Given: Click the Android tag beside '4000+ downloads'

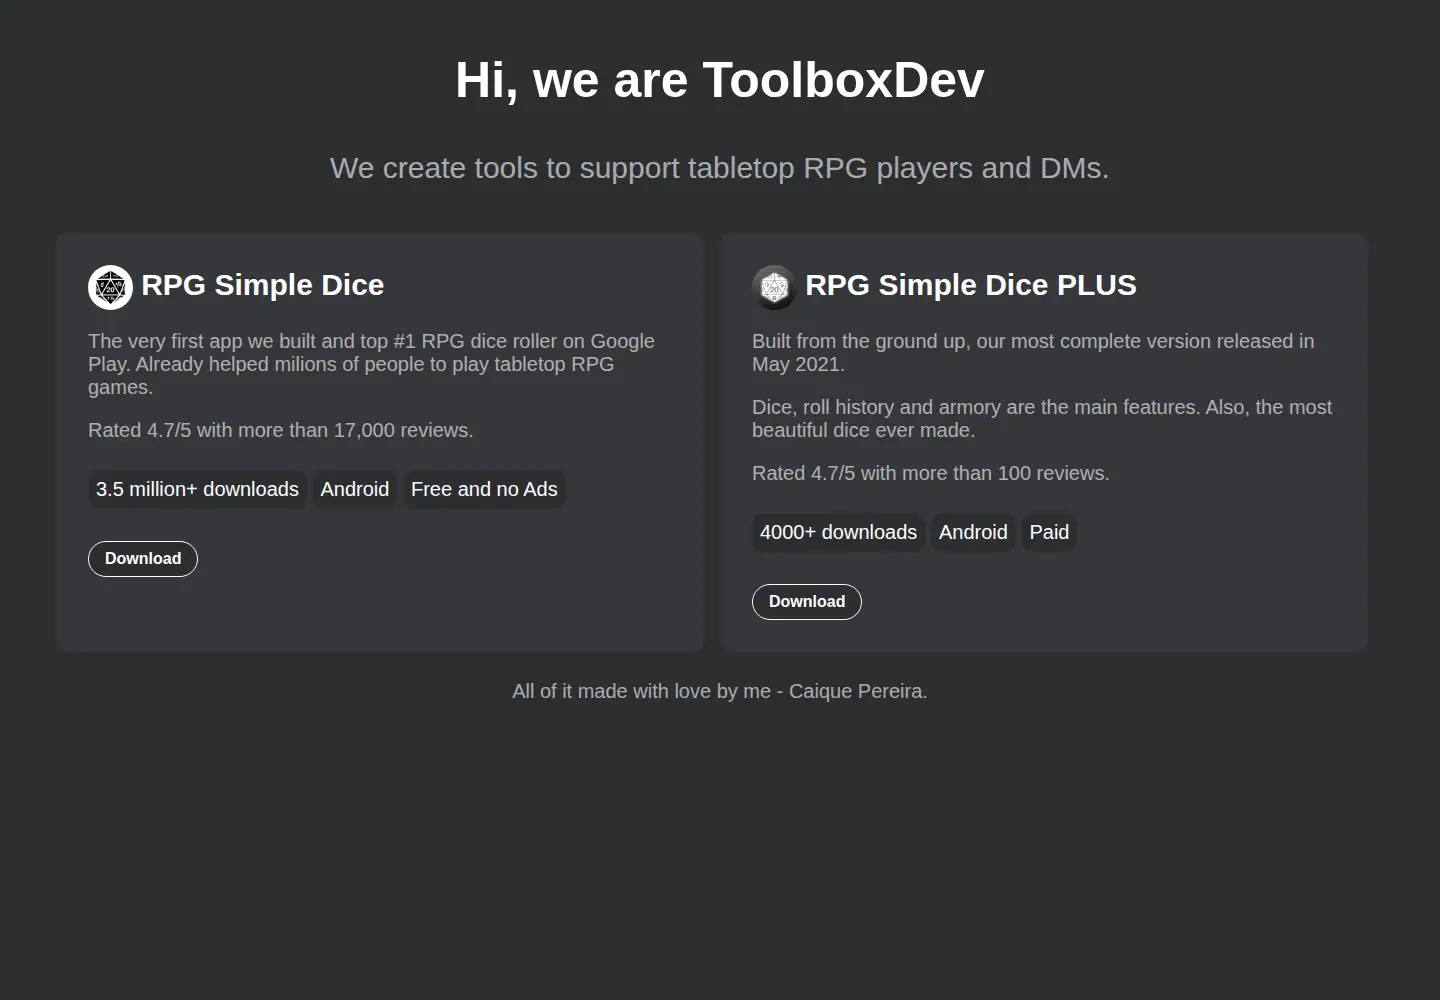Looking at the screenshot, I should pyautogui.click(x=973, y=532).
